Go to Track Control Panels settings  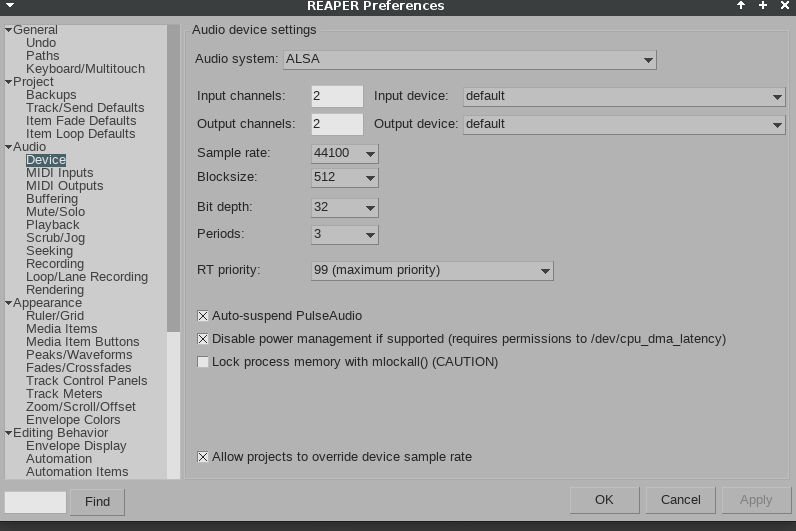(86, 381)
